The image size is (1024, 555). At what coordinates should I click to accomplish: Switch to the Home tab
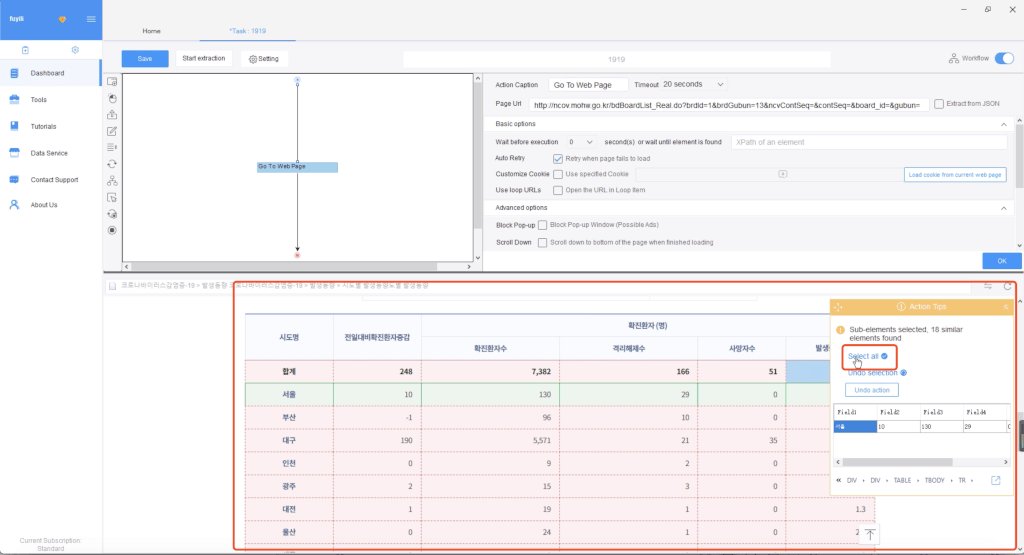click(x=152, y=31)
